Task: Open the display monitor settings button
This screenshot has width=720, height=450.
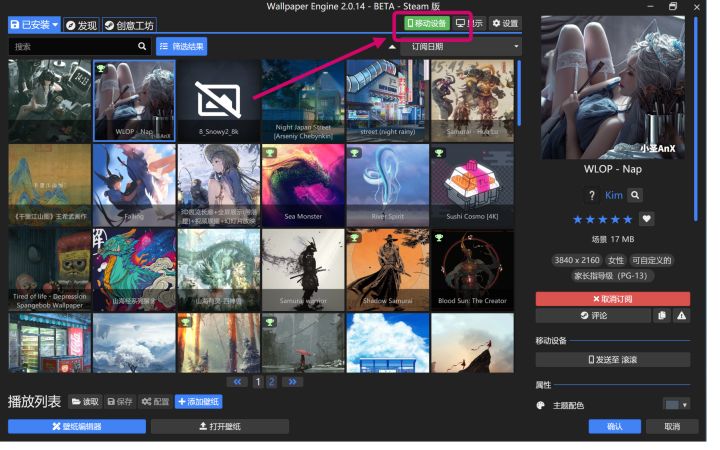Action: (x=468, y=23)
